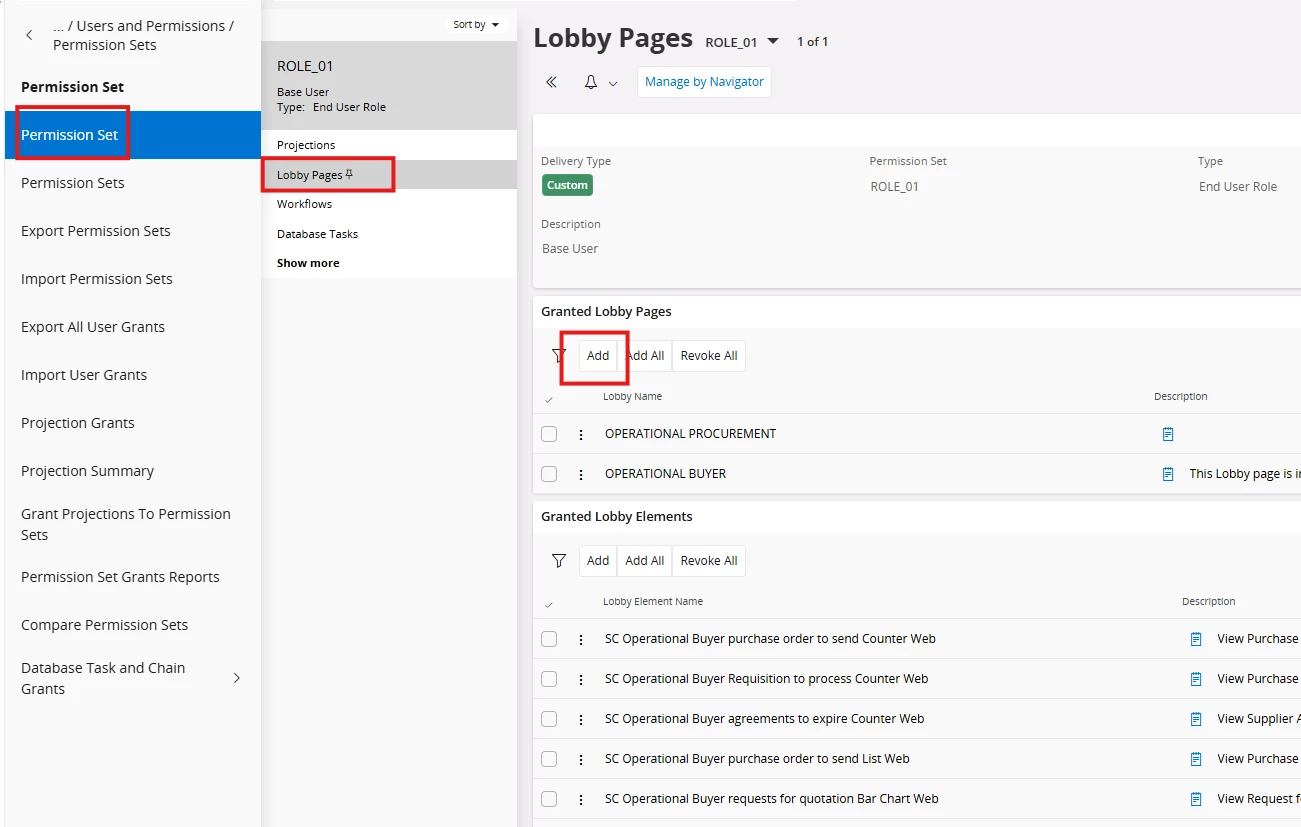Sort by the Lobby Name column header
Image resolution: width=1301 pixels, height=827 pixels.
tap(632, 397)
